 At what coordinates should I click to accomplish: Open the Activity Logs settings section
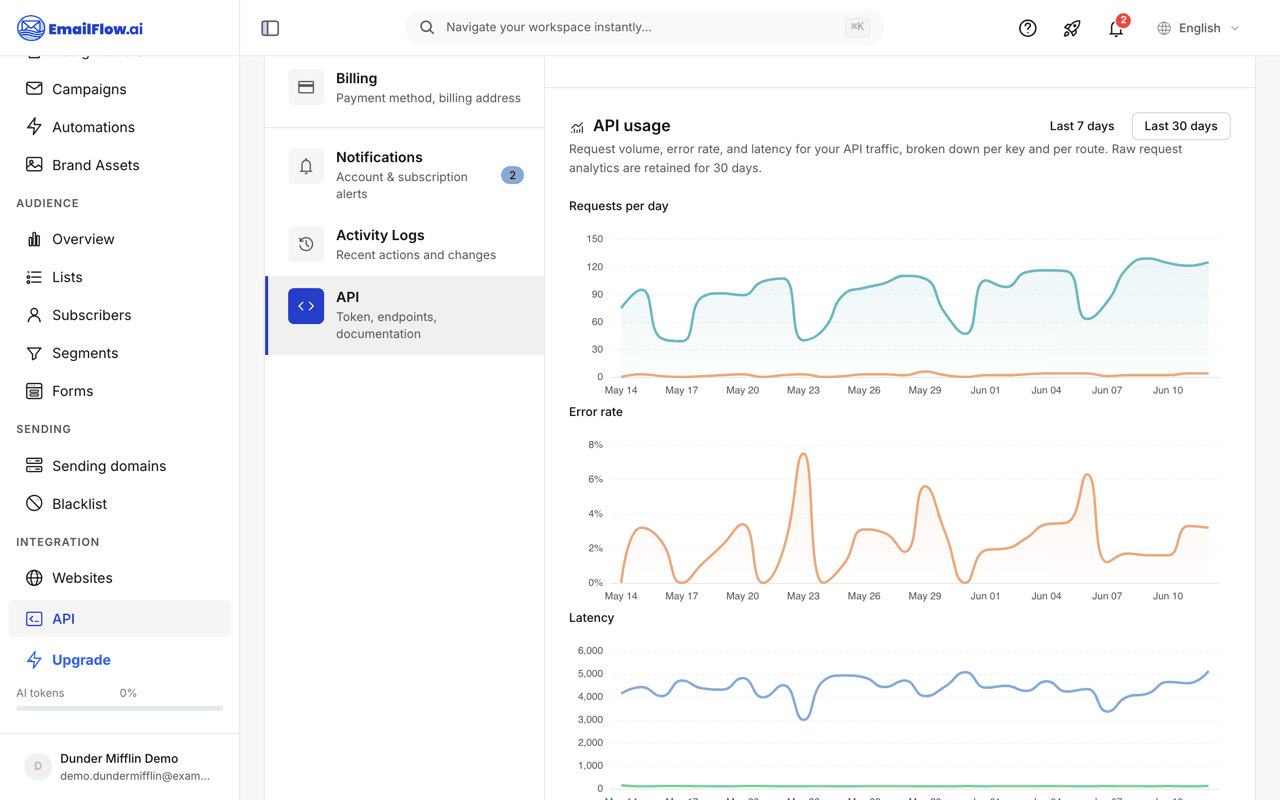coord(405,244)
